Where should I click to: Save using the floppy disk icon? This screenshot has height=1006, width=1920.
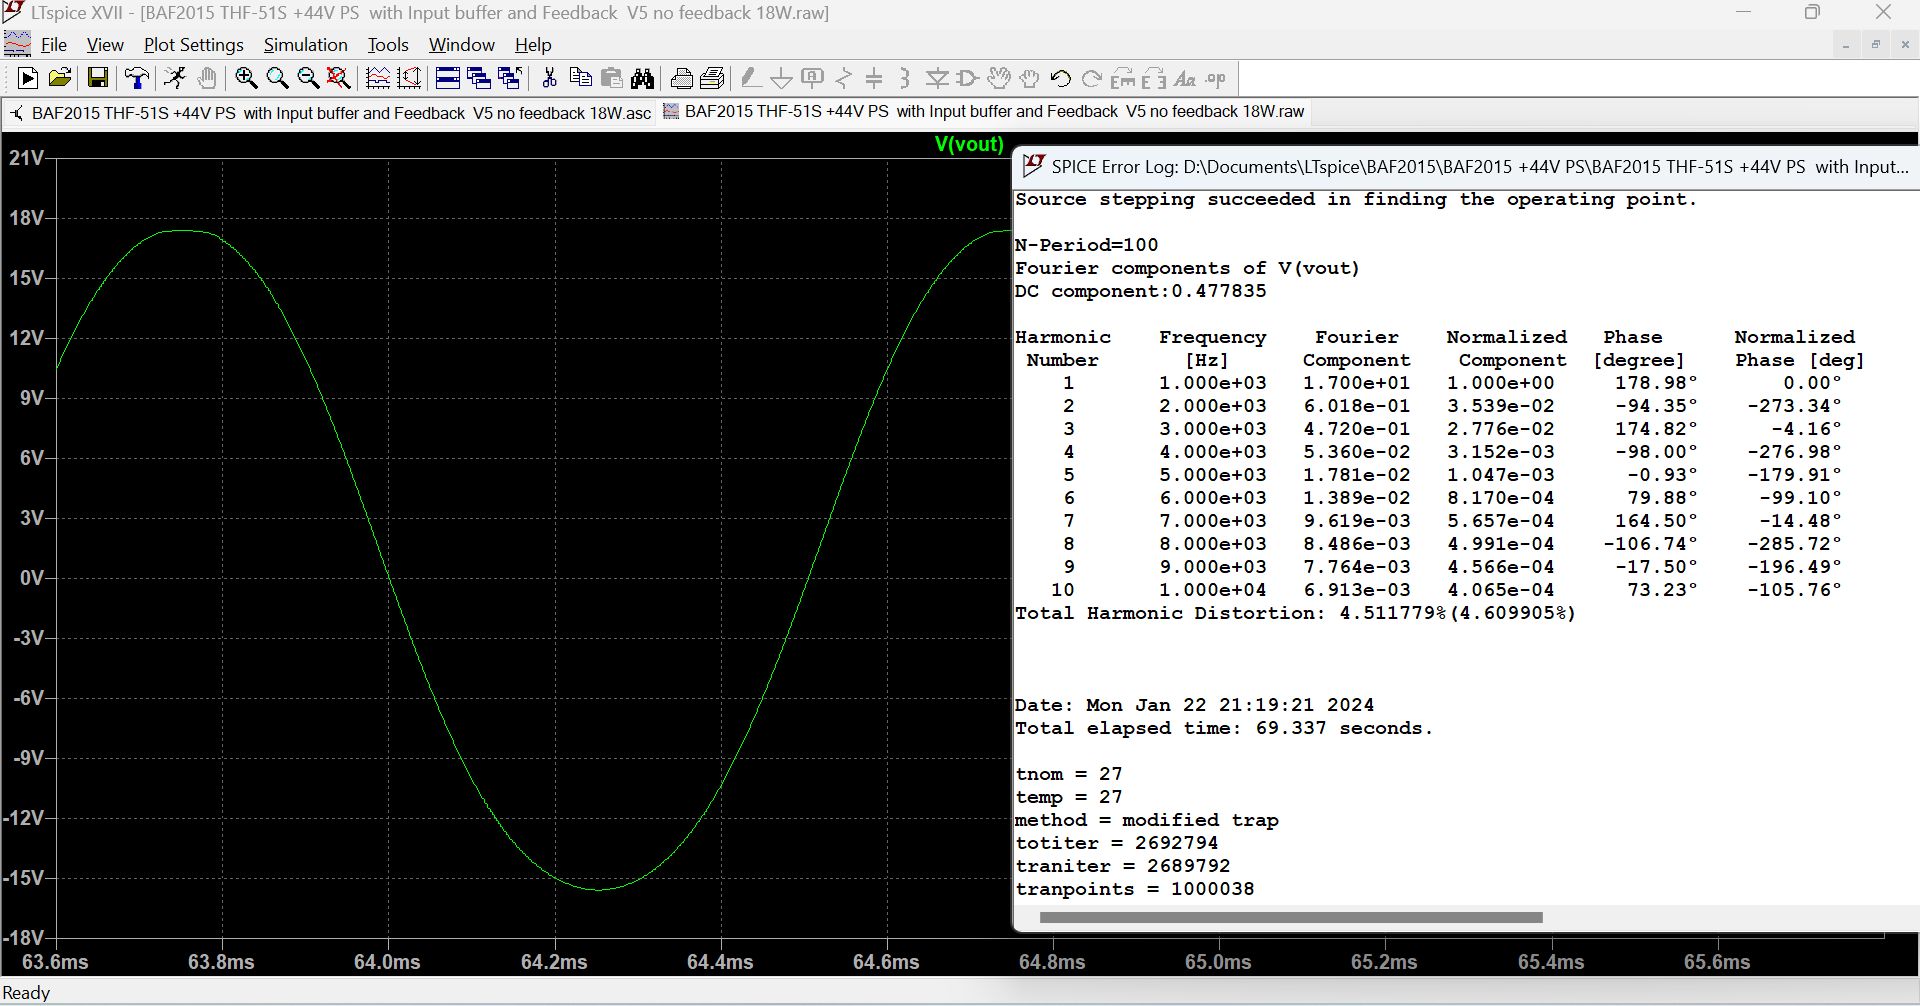pos(98,78)
